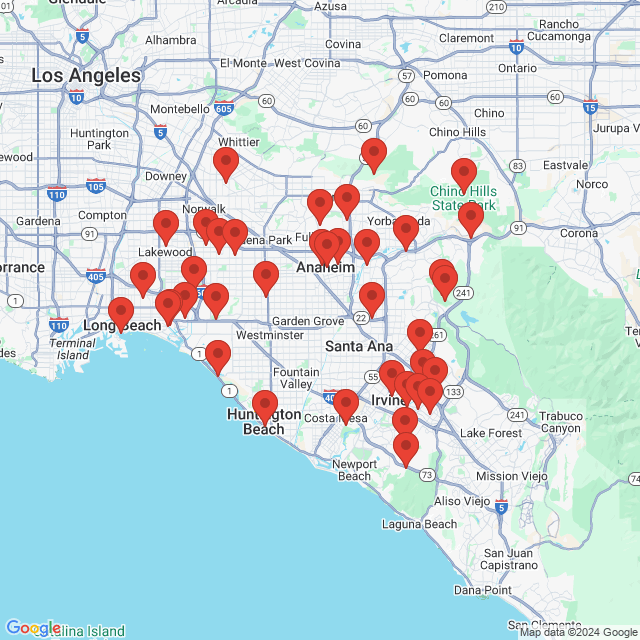Click the Route 241 shield near Trabuco Canyon
This screenshot has height=640, width=640.
click(x=517, y=415)
